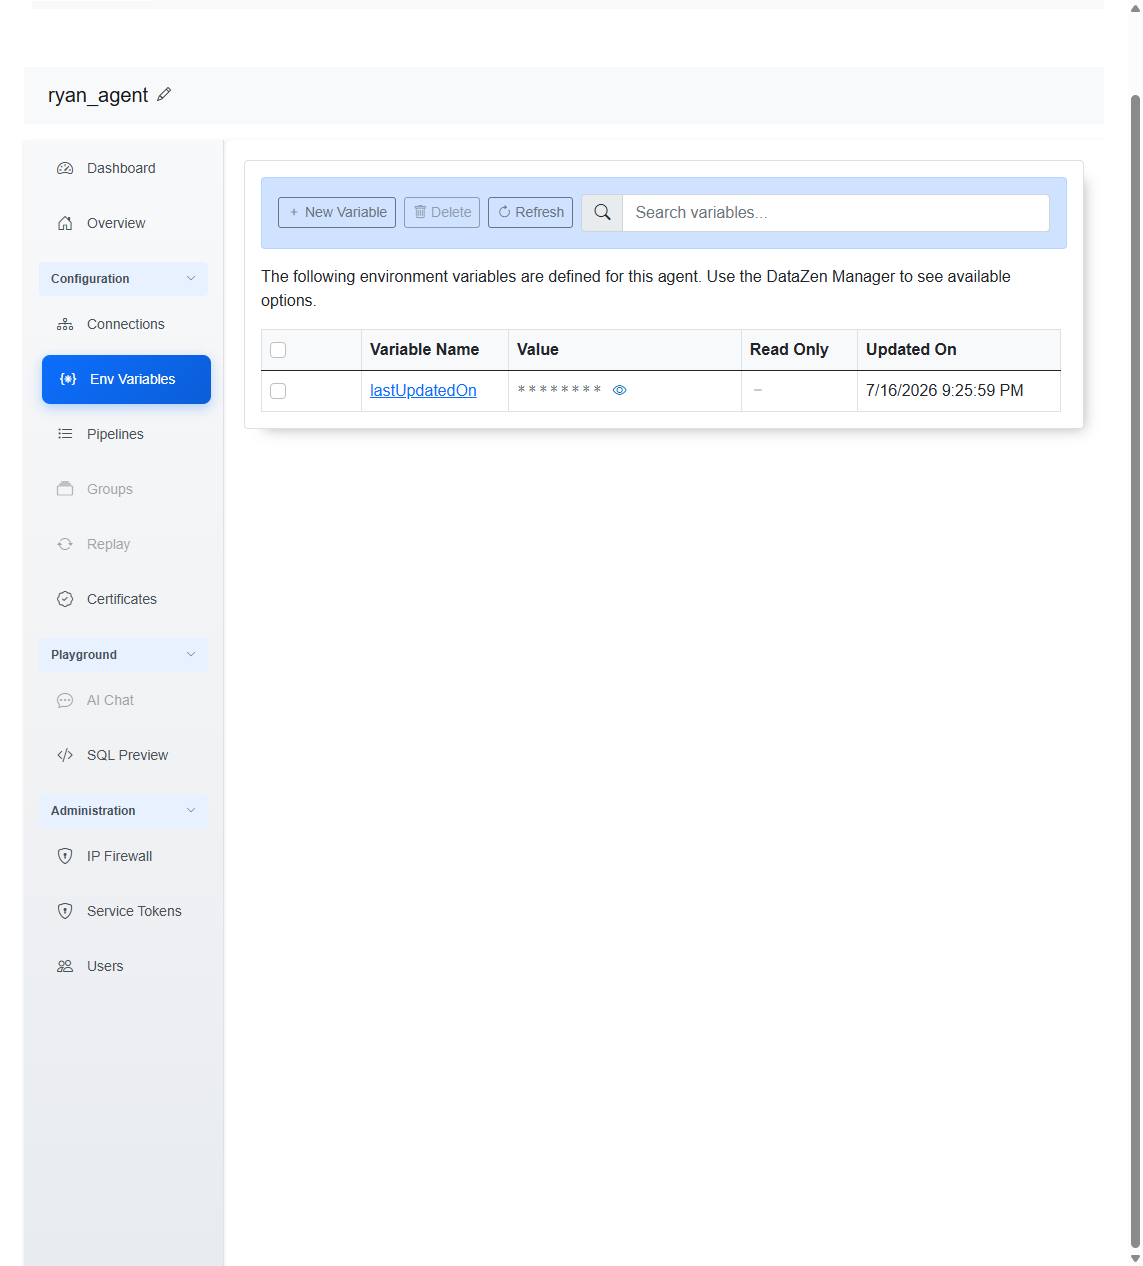Edit the ryan_agent name with pencil icon
The width and height of the screenshot is (1143, 1266).
click(x=164, y=94)
